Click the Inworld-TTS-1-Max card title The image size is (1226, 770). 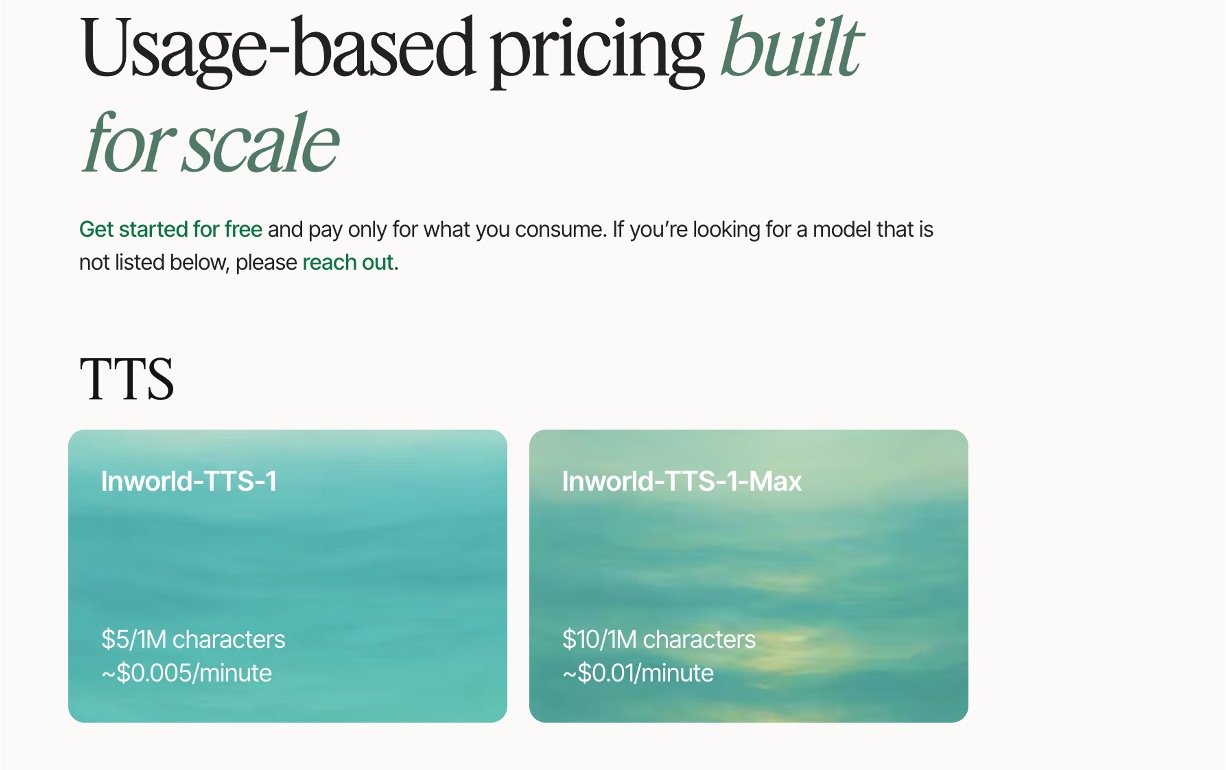[681, 481]
